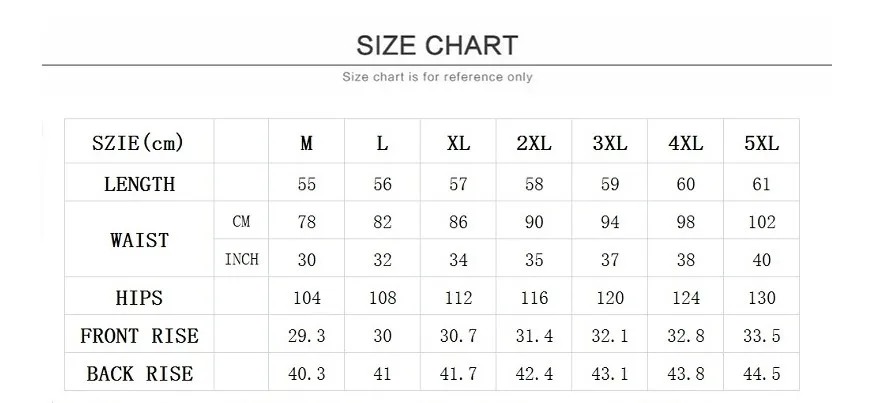Image resolution: width=895 pixels, height=403 pixels.
Task: Select the M size column header
Action: (307, 144)
